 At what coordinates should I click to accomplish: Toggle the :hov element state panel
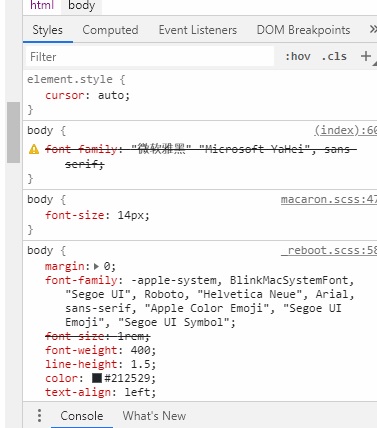297,56
